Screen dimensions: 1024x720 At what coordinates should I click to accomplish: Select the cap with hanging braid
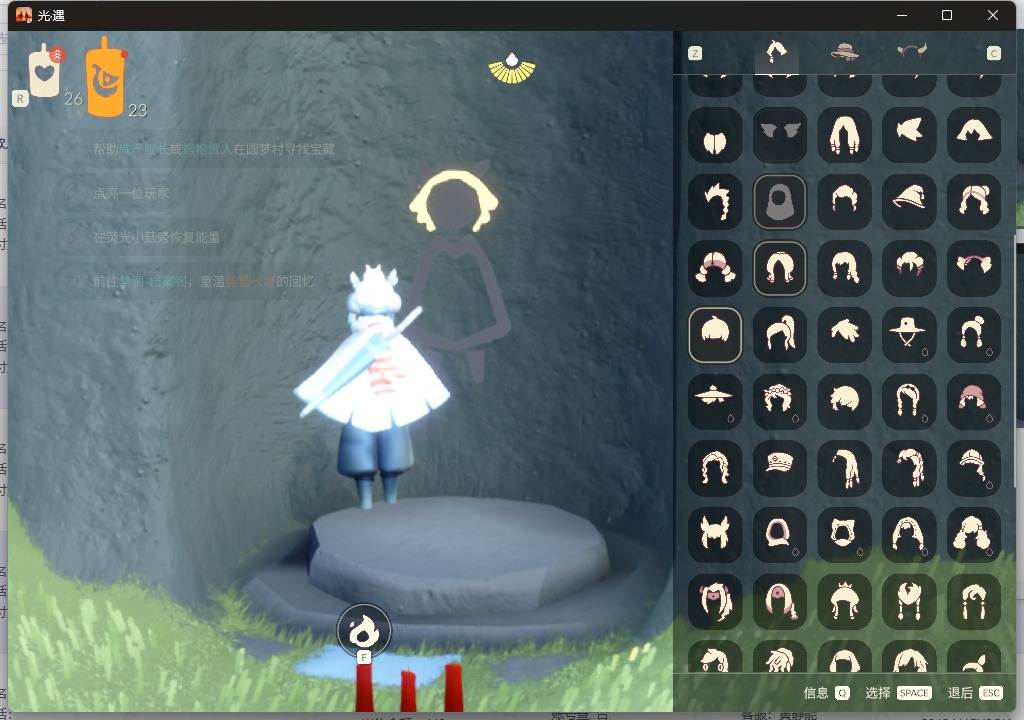pyautogui.click(x=974, y=468)
